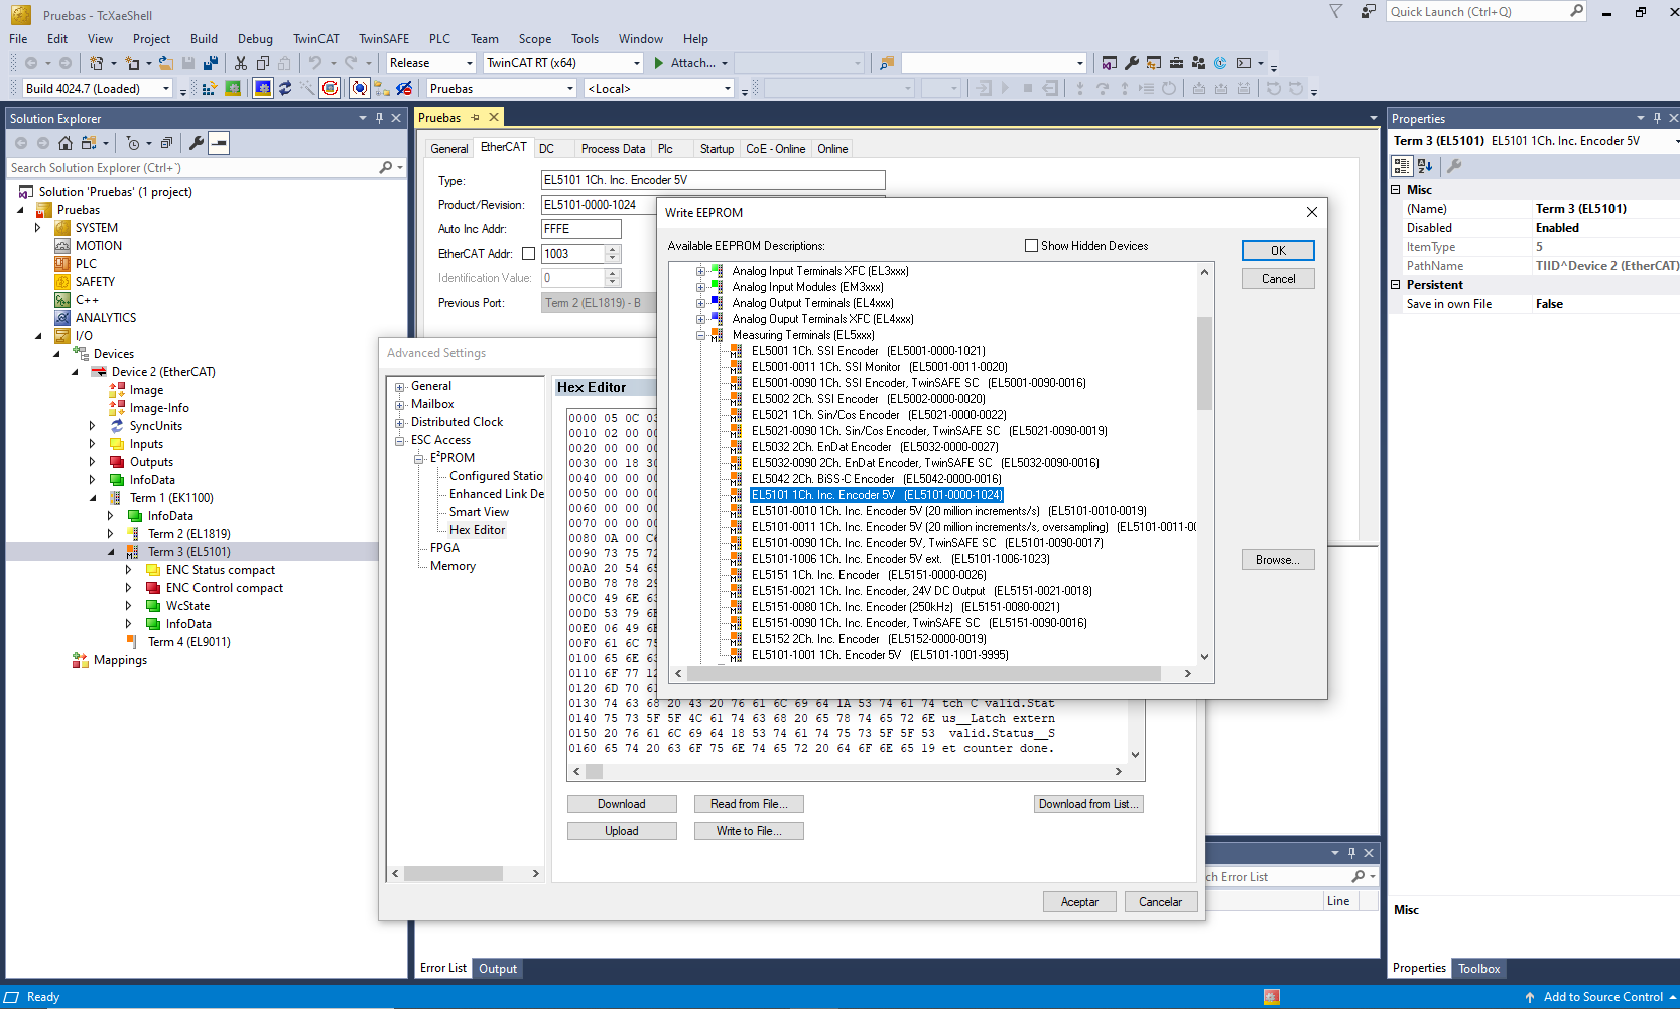Expand ENC Status compact node
1680x1009 pixels.
128,570
